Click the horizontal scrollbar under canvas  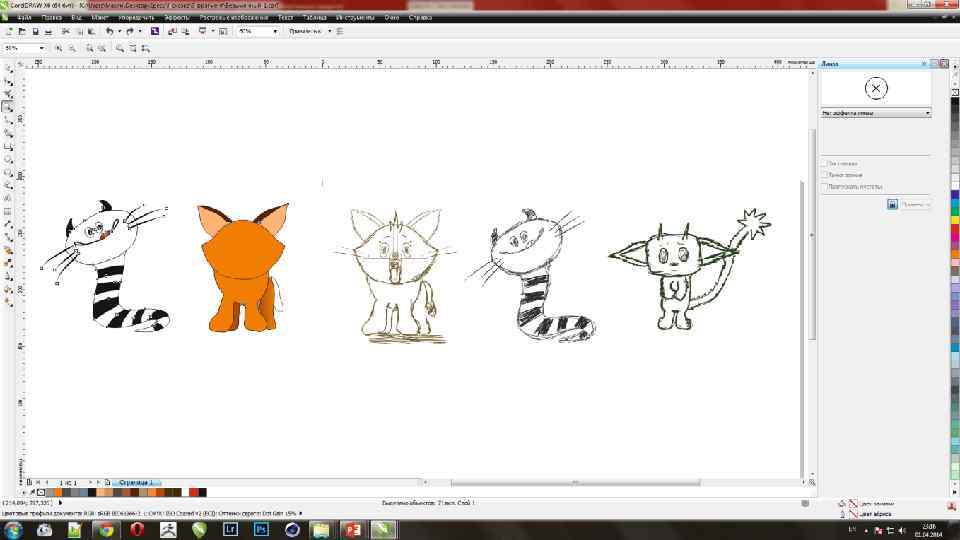[x=574, y=482]
